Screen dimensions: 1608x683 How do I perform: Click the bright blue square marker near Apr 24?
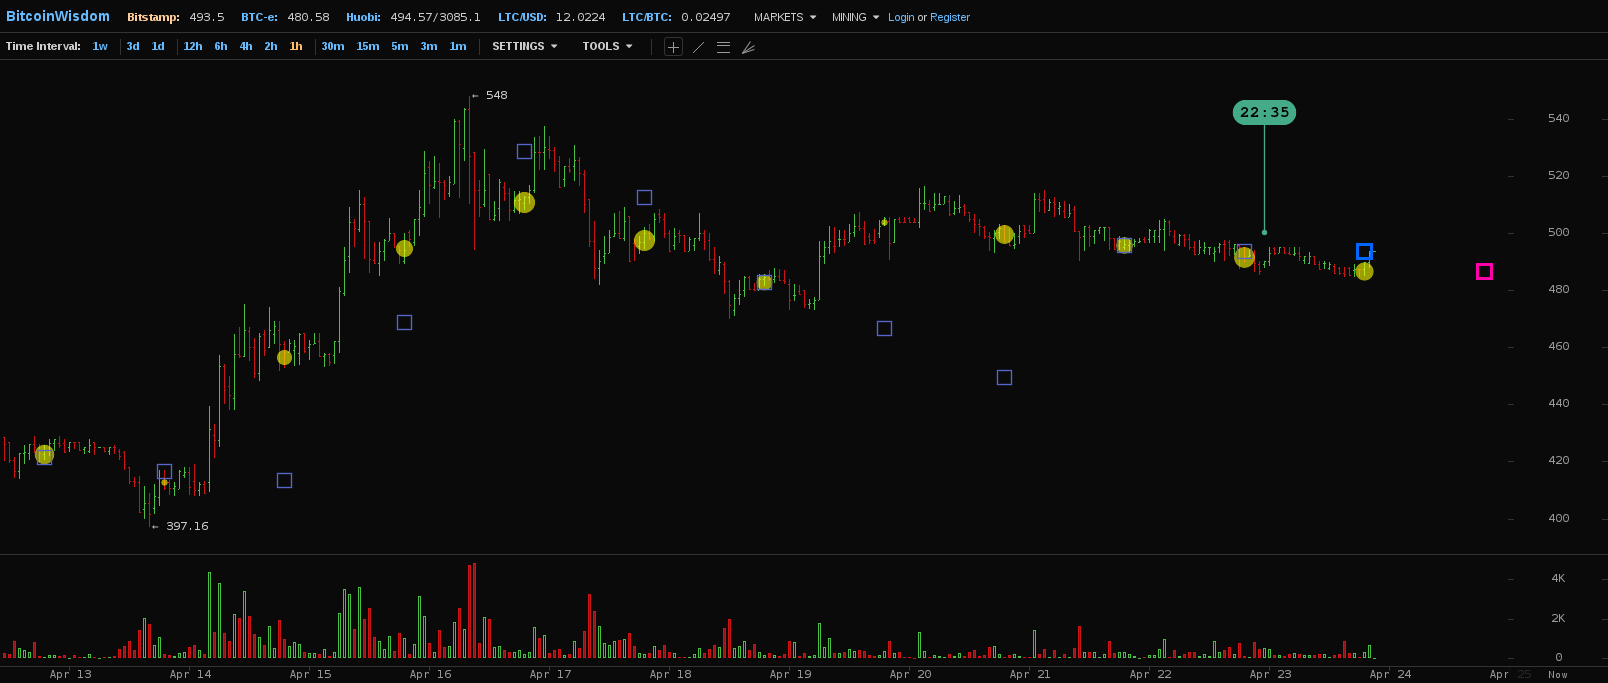1364,251
